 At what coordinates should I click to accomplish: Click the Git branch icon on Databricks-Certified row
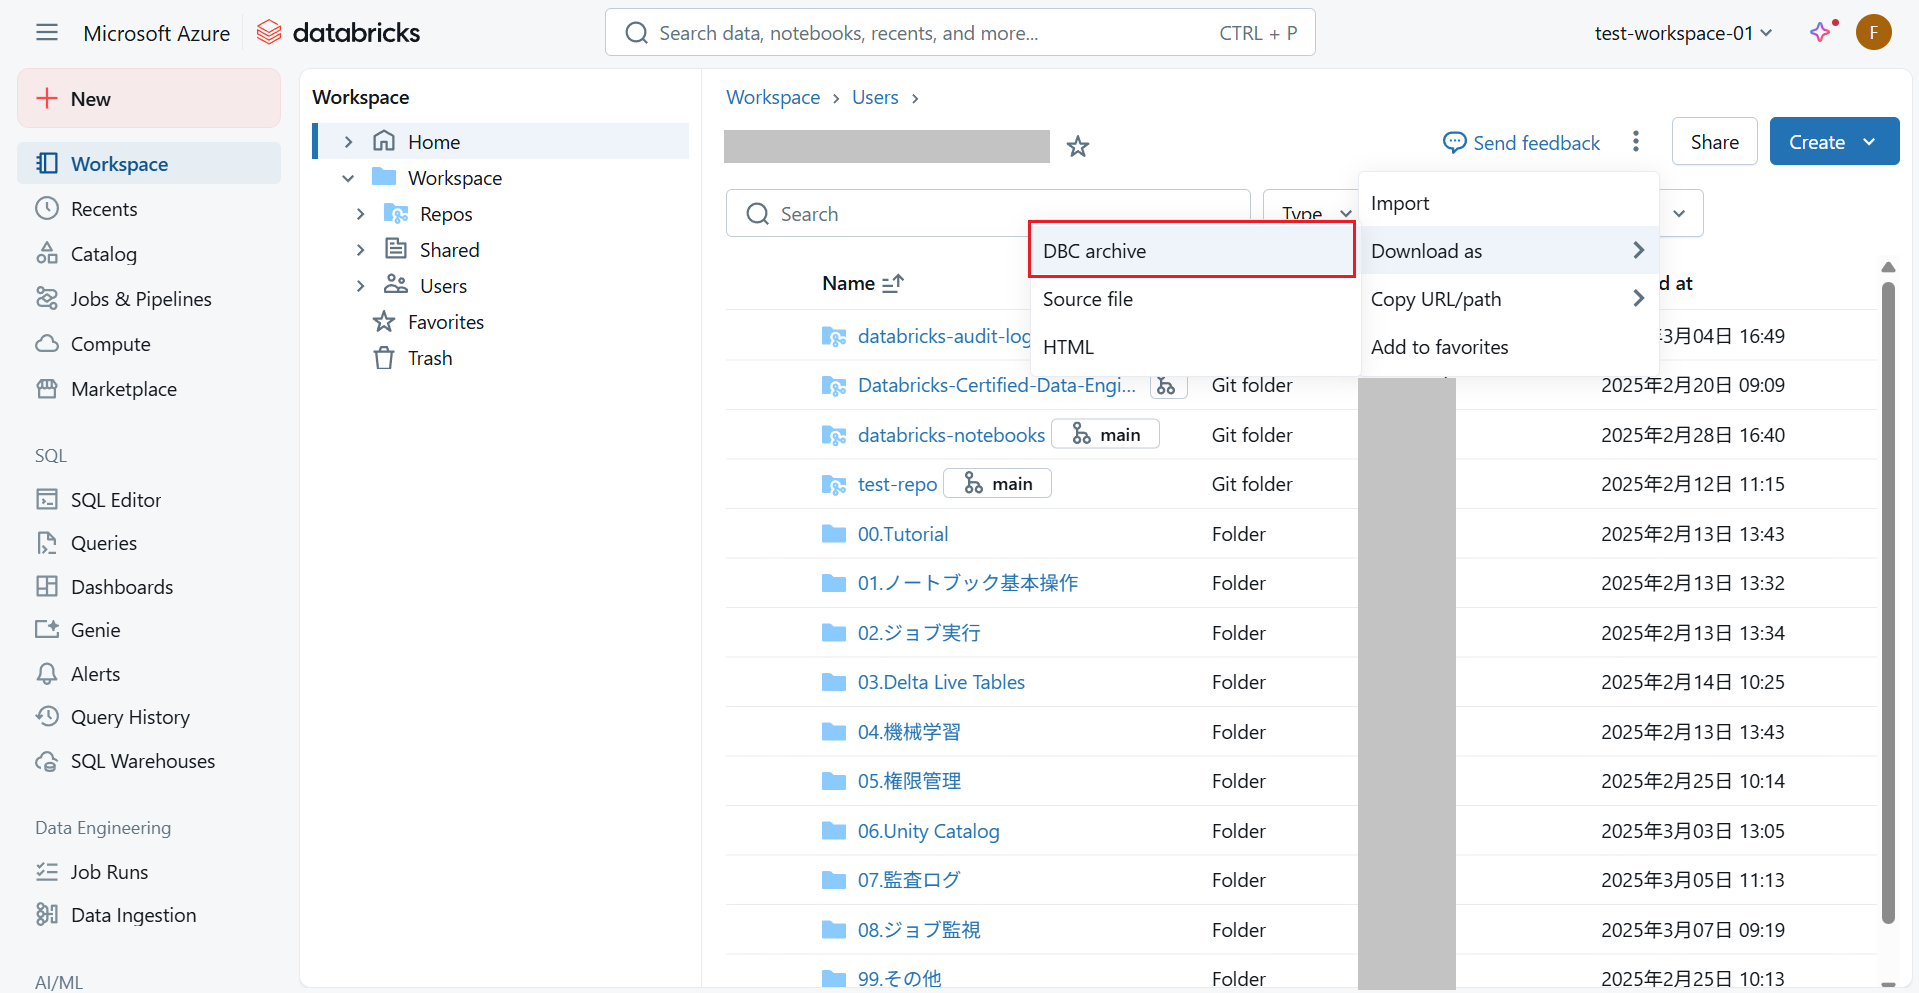(x=1166, y=386)
